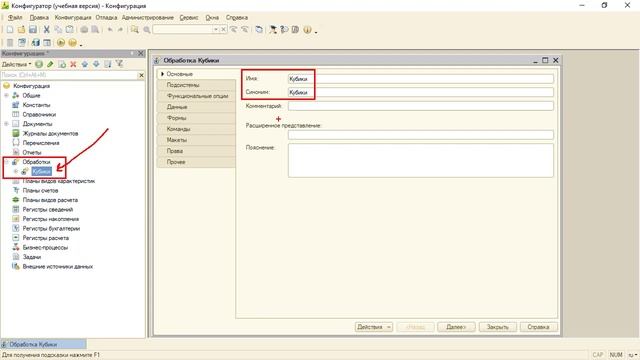Select Отчеты in the configuration tree
This screenshot has height=360, width=640.
[x=32, y=152]
